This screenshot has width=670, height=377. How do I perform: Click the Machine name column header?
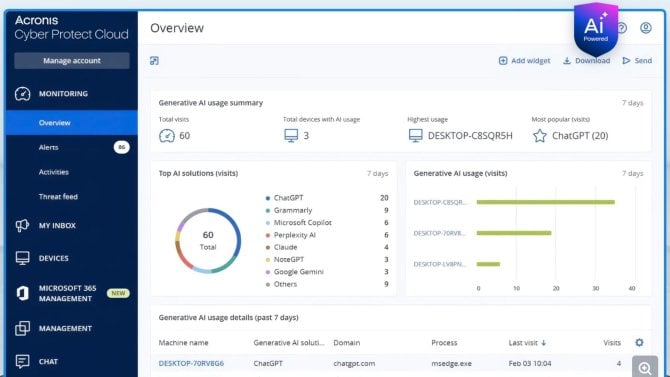click(x=183, y=343)
